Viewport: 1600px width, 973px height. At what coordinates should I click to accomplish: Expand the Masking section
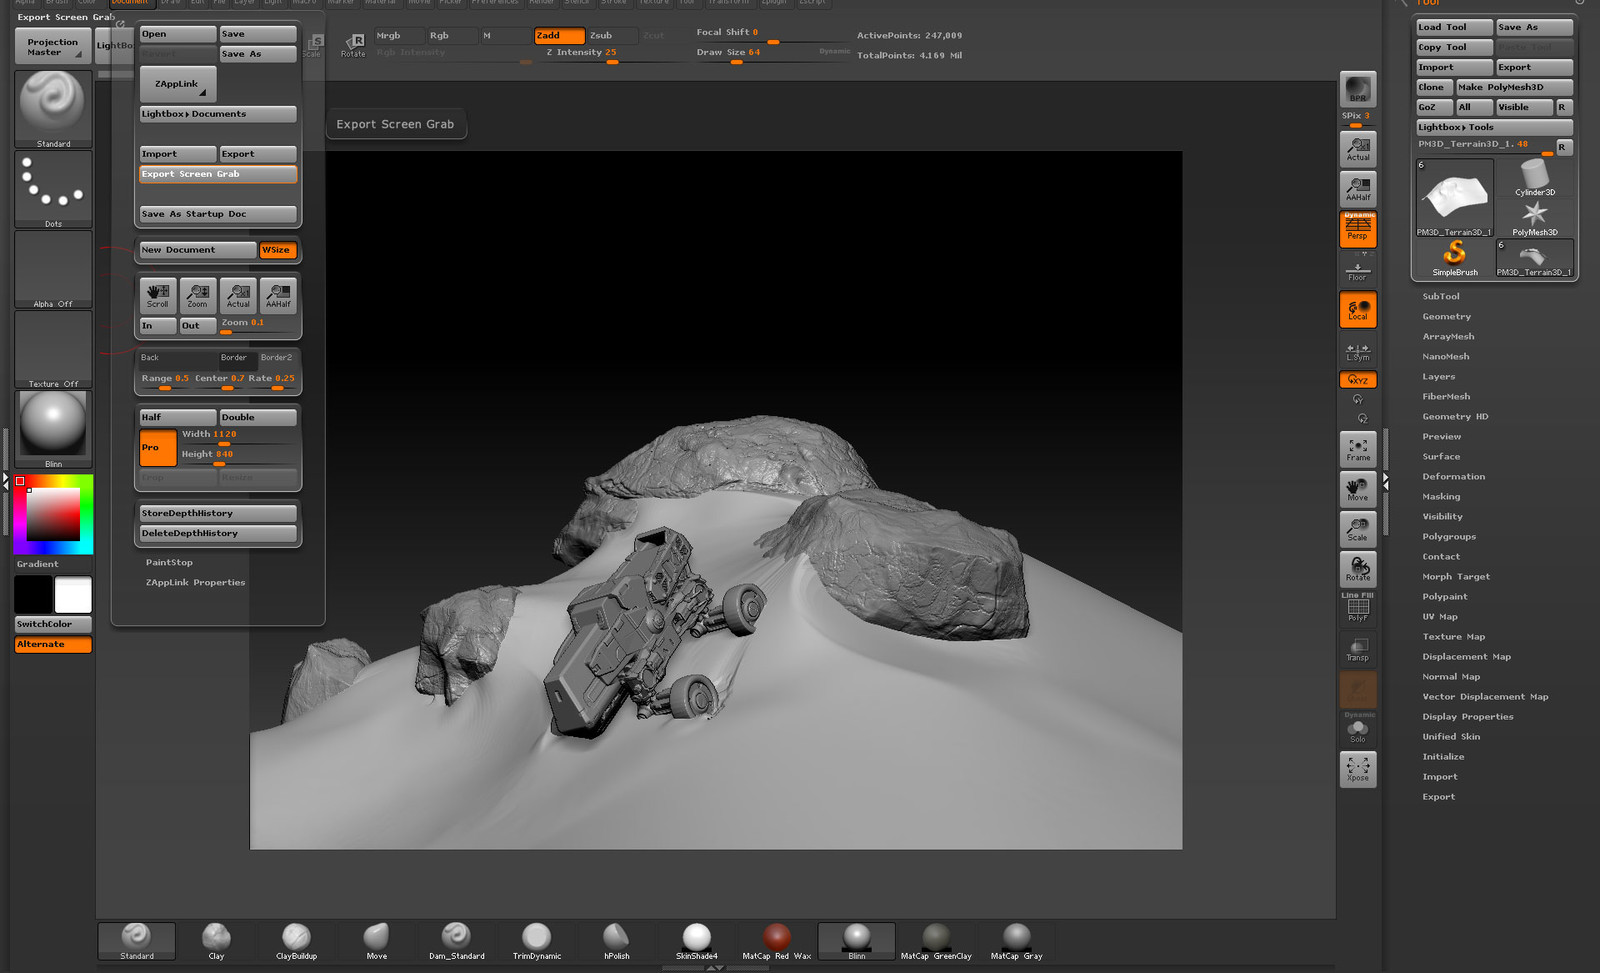(x=1441, y=496)
